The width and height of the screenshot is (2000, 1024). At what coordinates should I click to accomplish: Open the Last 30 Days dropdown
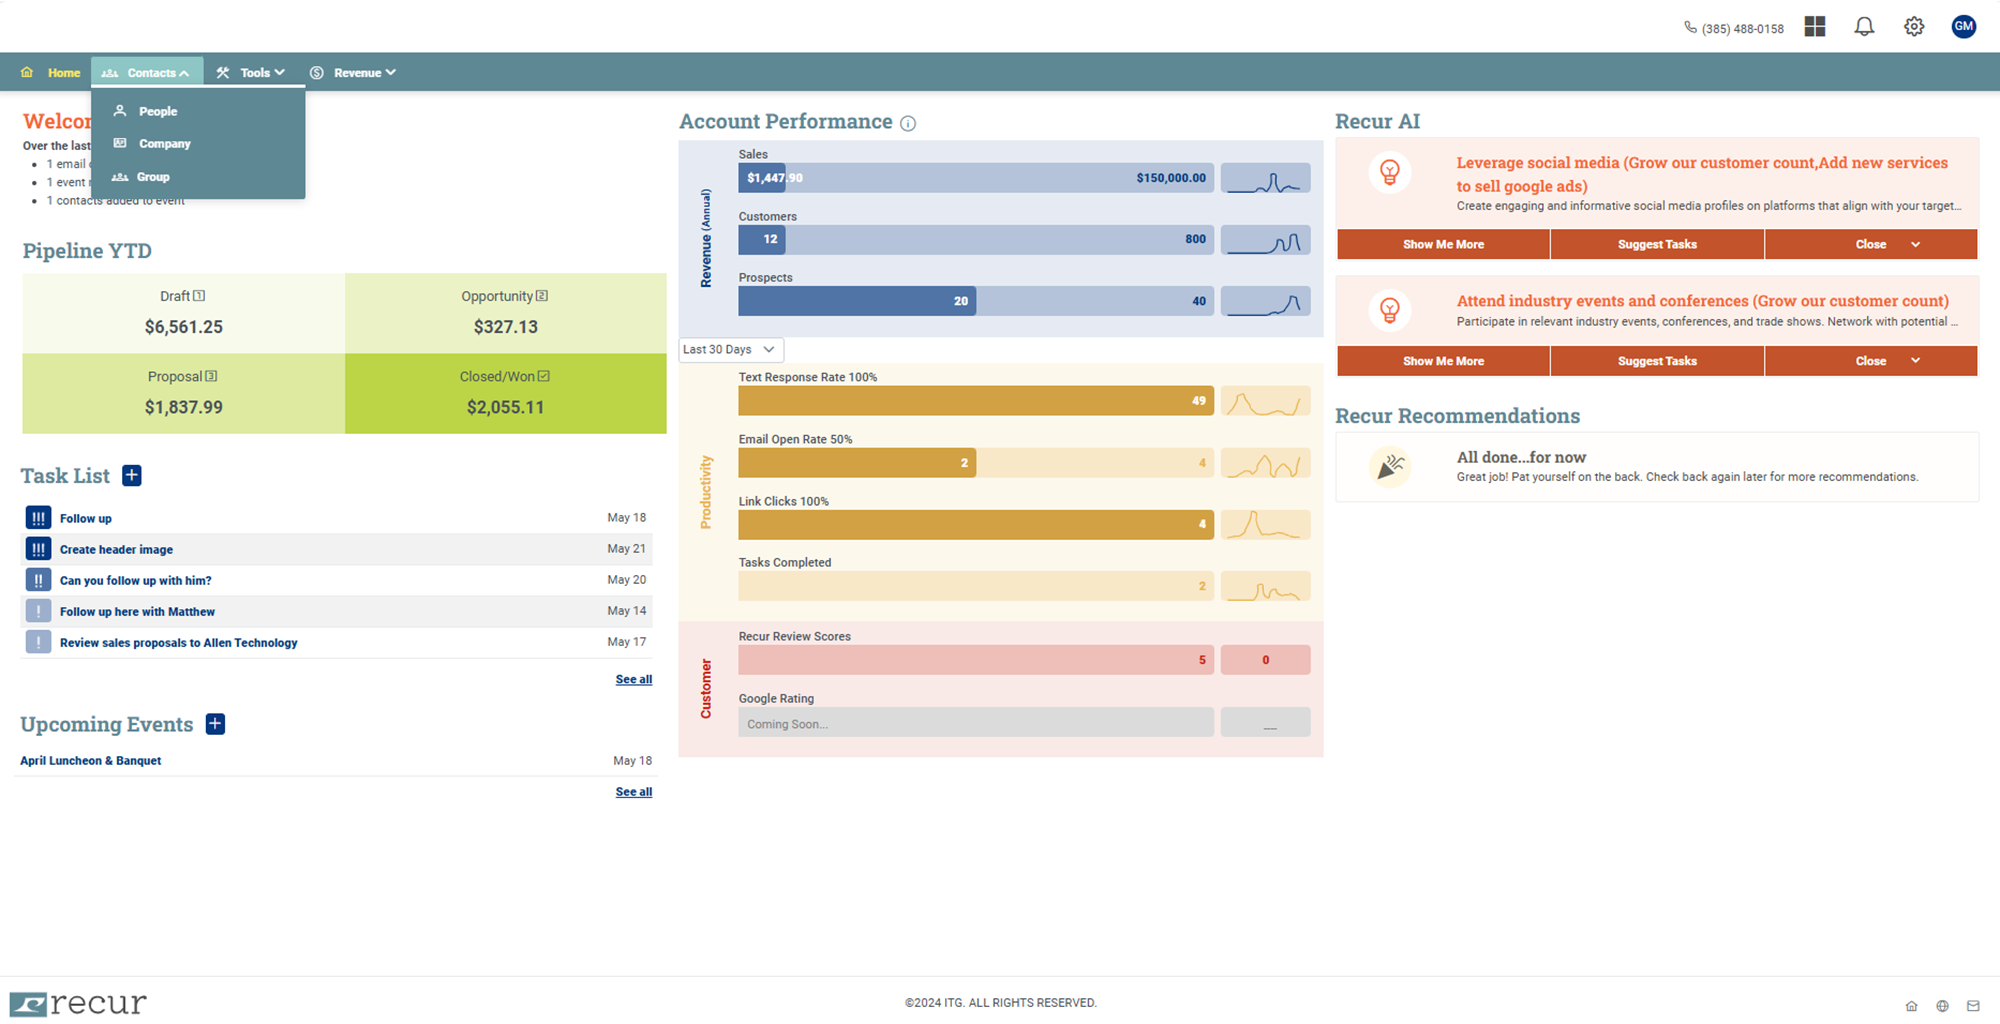pyautogui.click(x=730, y=349)
